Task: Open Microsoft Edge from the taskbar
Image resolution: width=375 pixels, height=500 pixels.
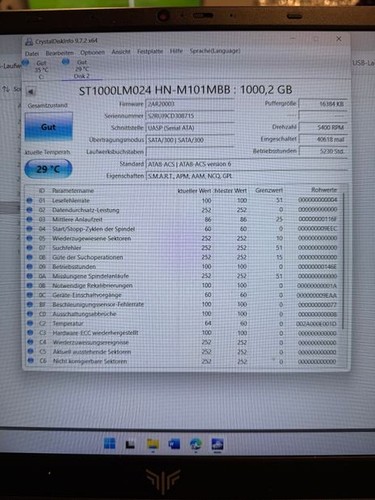Action: coord(196,444)
